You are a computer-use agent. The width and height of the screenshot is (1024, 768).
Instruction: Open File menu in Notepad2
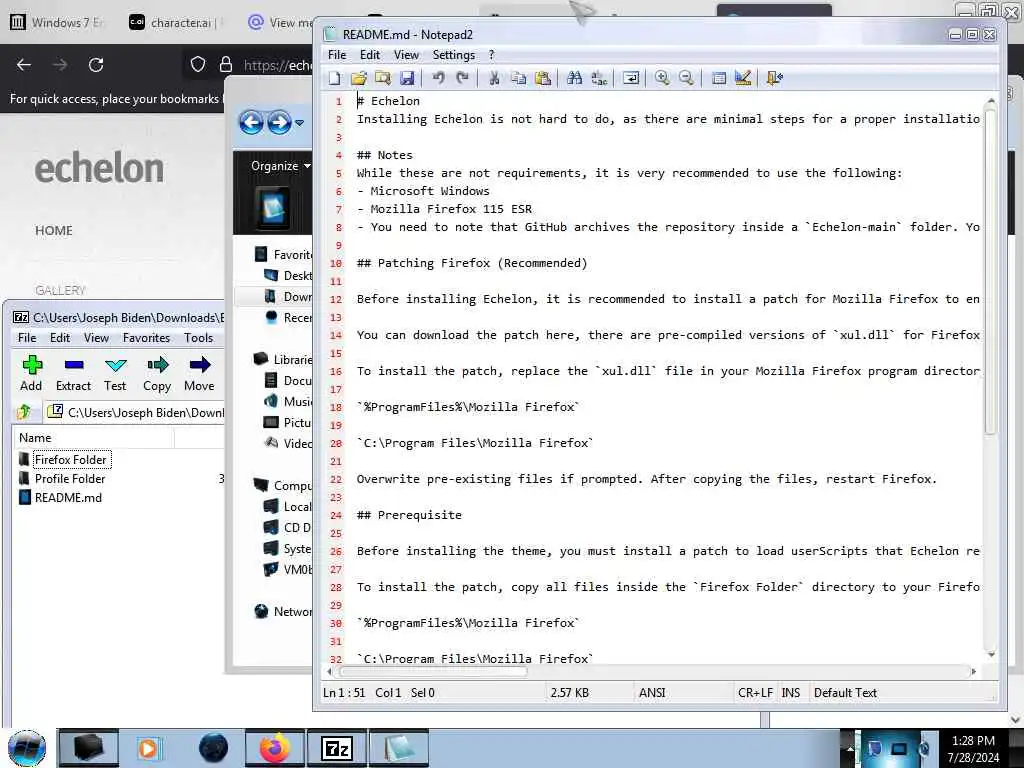(x=337, y=55)
